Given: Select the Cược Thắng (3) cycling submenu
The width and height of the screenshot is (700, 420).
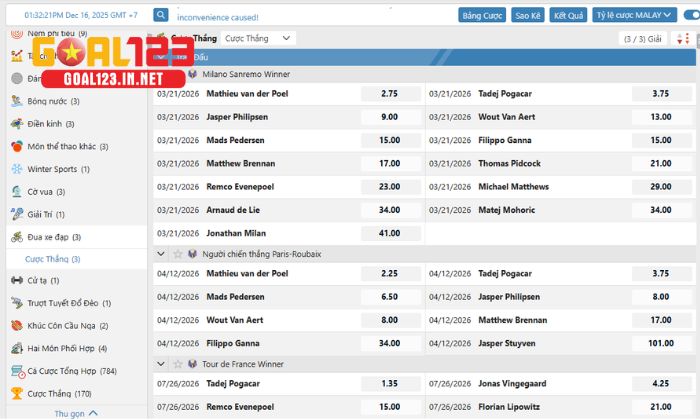Looking at the screenshot, I should pos(53,259).
